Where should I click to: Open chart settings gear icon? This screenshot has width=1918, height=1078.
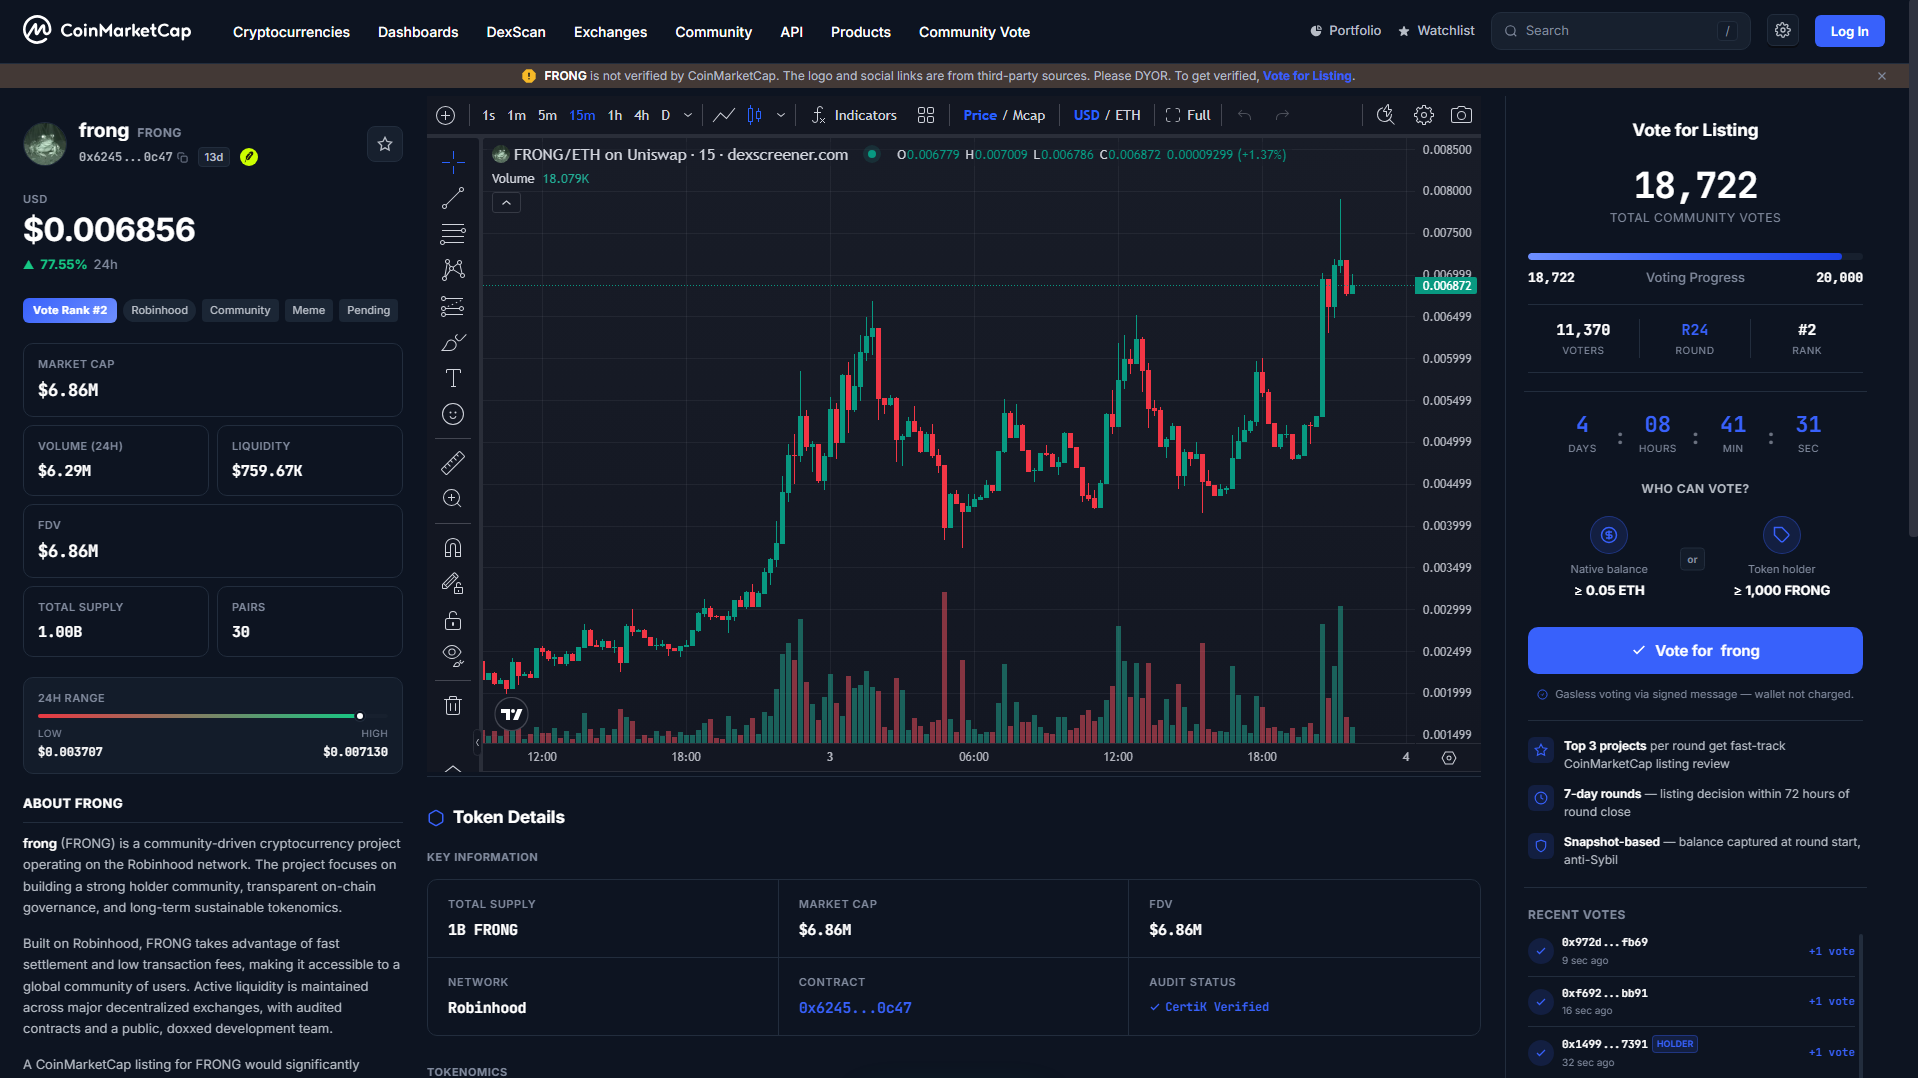coord(1424,115)
